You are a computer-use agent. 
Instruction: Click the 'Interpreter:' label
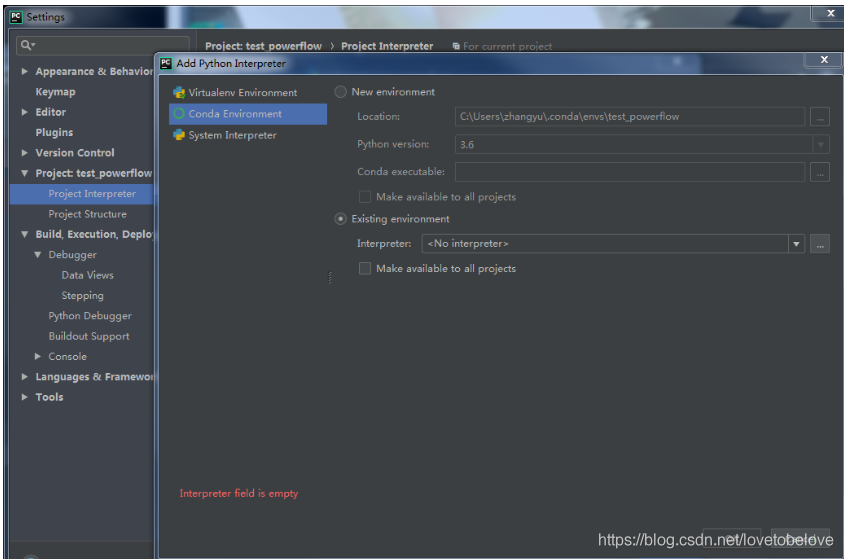384,244
